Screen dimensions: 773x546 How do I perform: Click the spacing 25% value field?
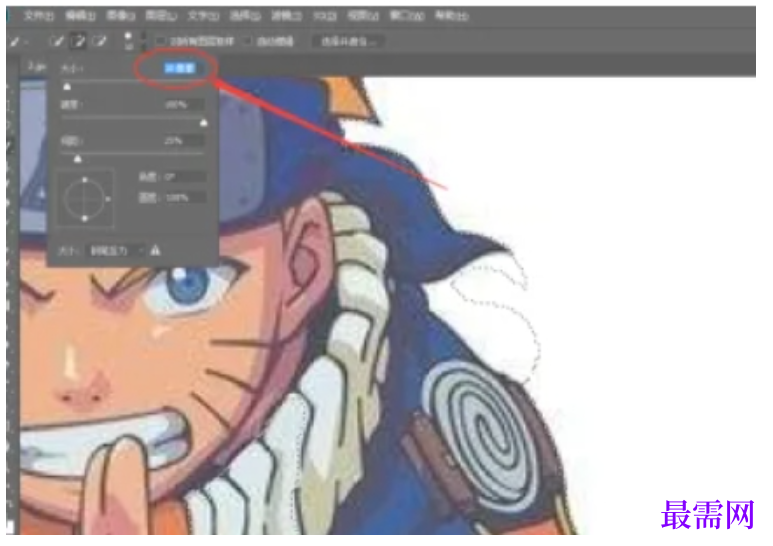coord(181,141)
